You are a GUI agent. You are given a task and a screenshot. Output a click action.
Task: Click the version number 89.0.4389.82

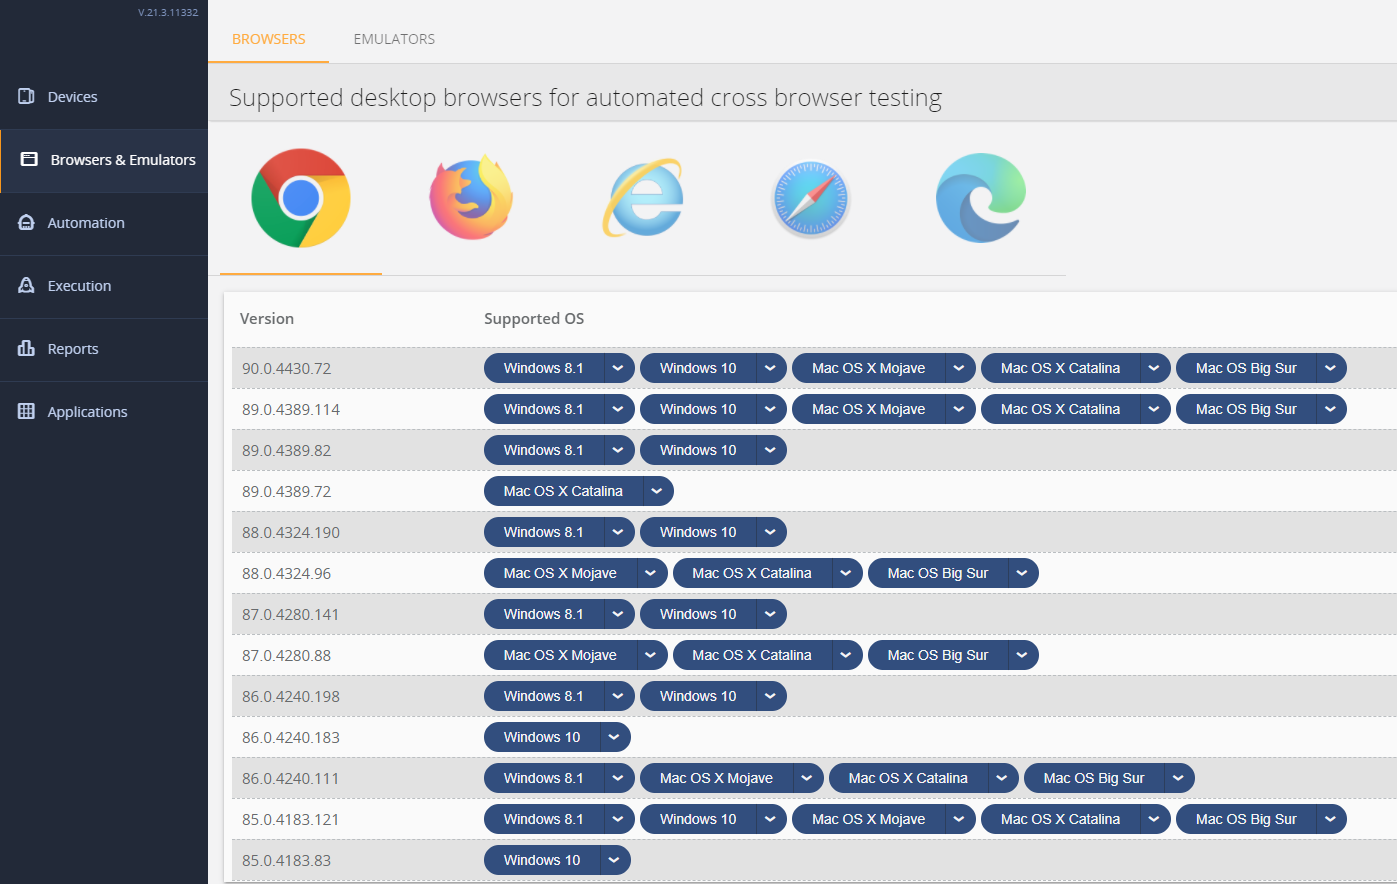point(286,450)
